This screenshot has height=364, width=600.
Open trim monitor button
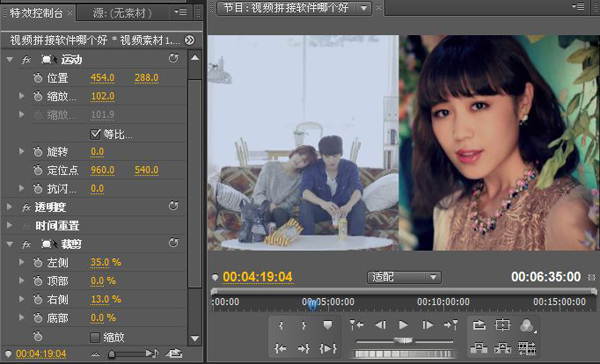(527, 348)
